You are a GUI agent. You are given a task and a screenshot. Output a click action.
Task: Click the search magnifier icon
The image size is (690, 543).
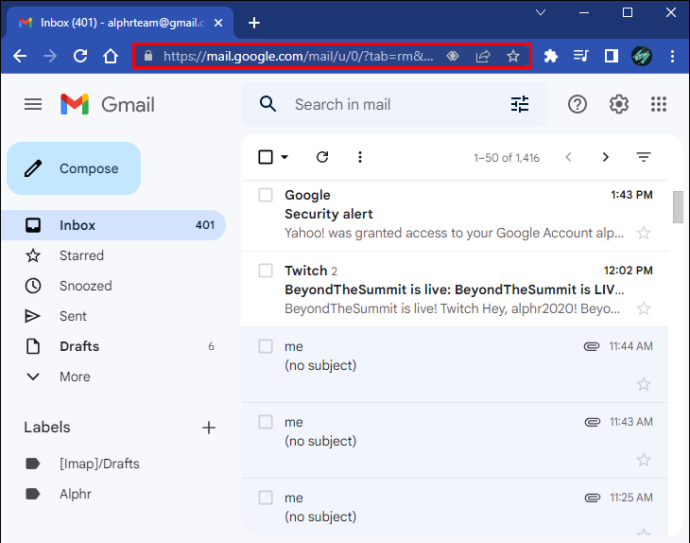pos(268,104)
